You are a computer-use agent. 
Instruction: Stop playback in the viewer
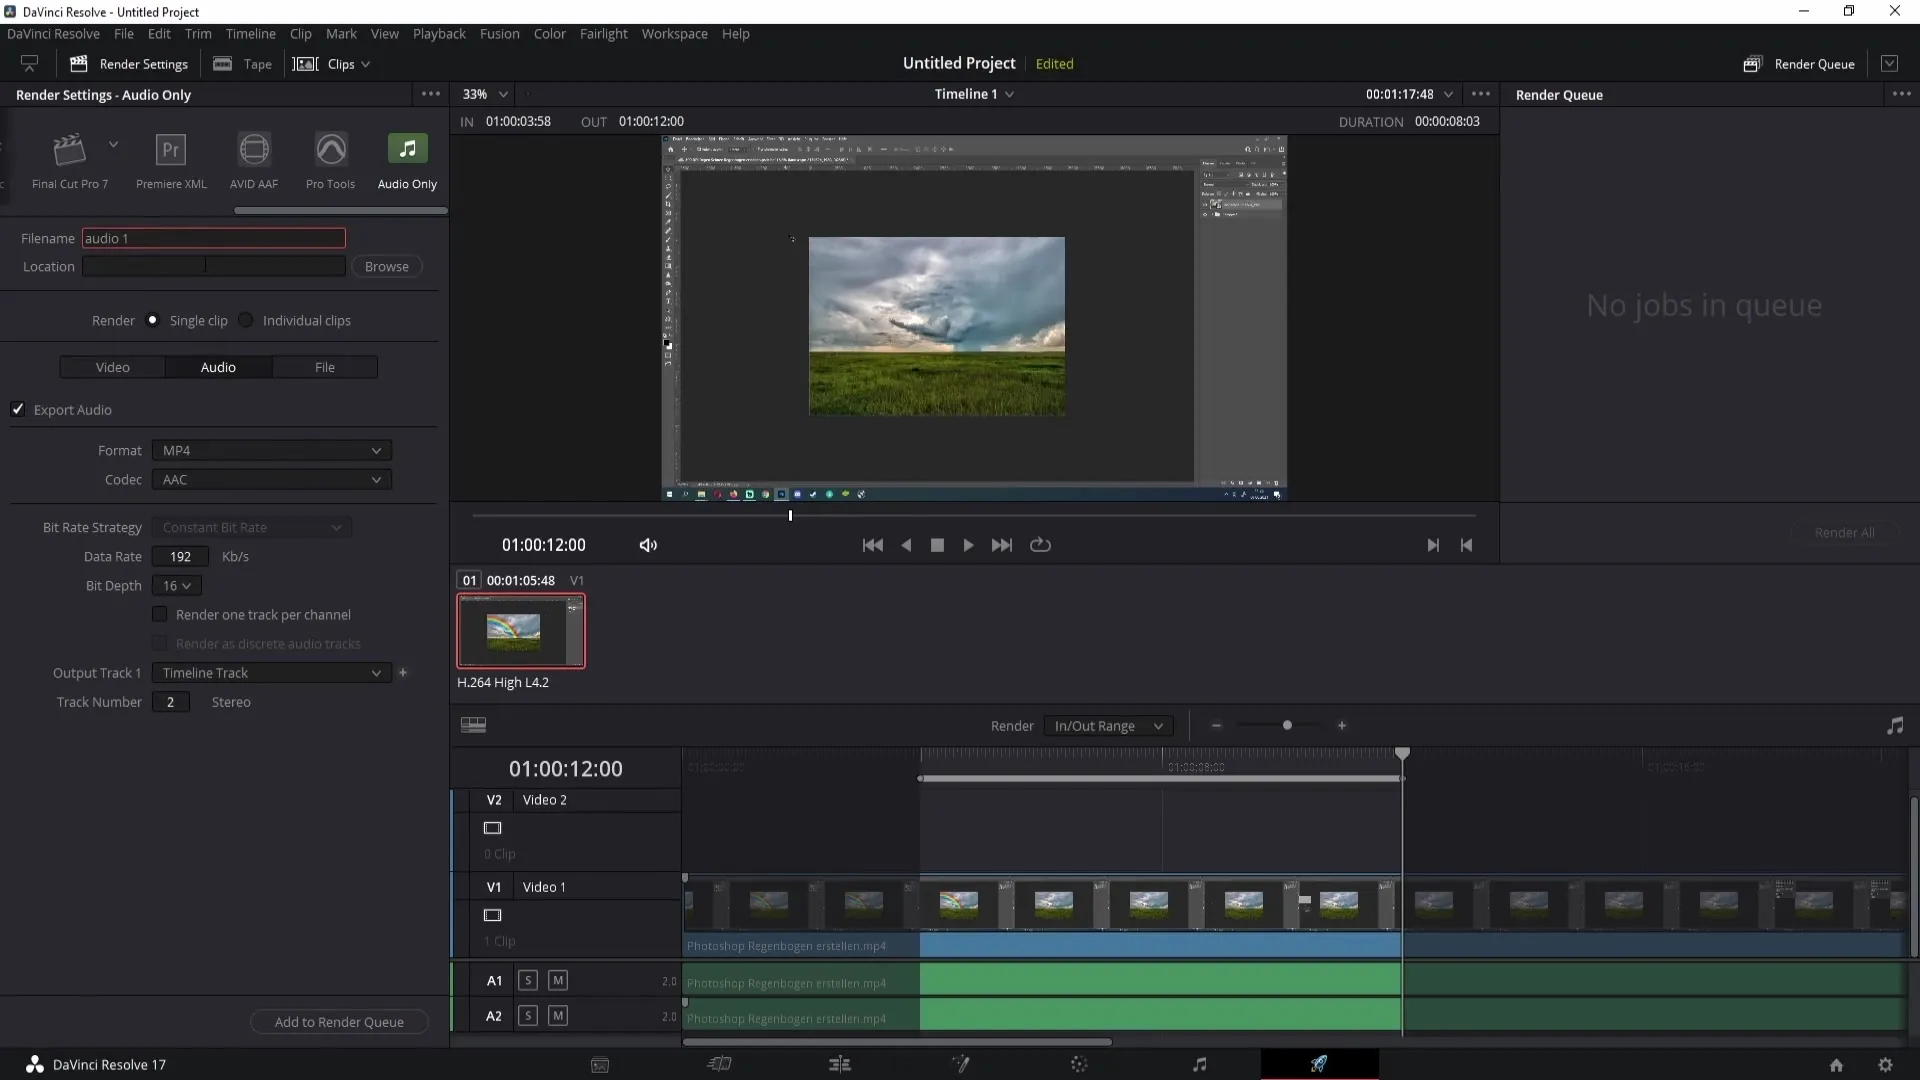tap(937, 545)
